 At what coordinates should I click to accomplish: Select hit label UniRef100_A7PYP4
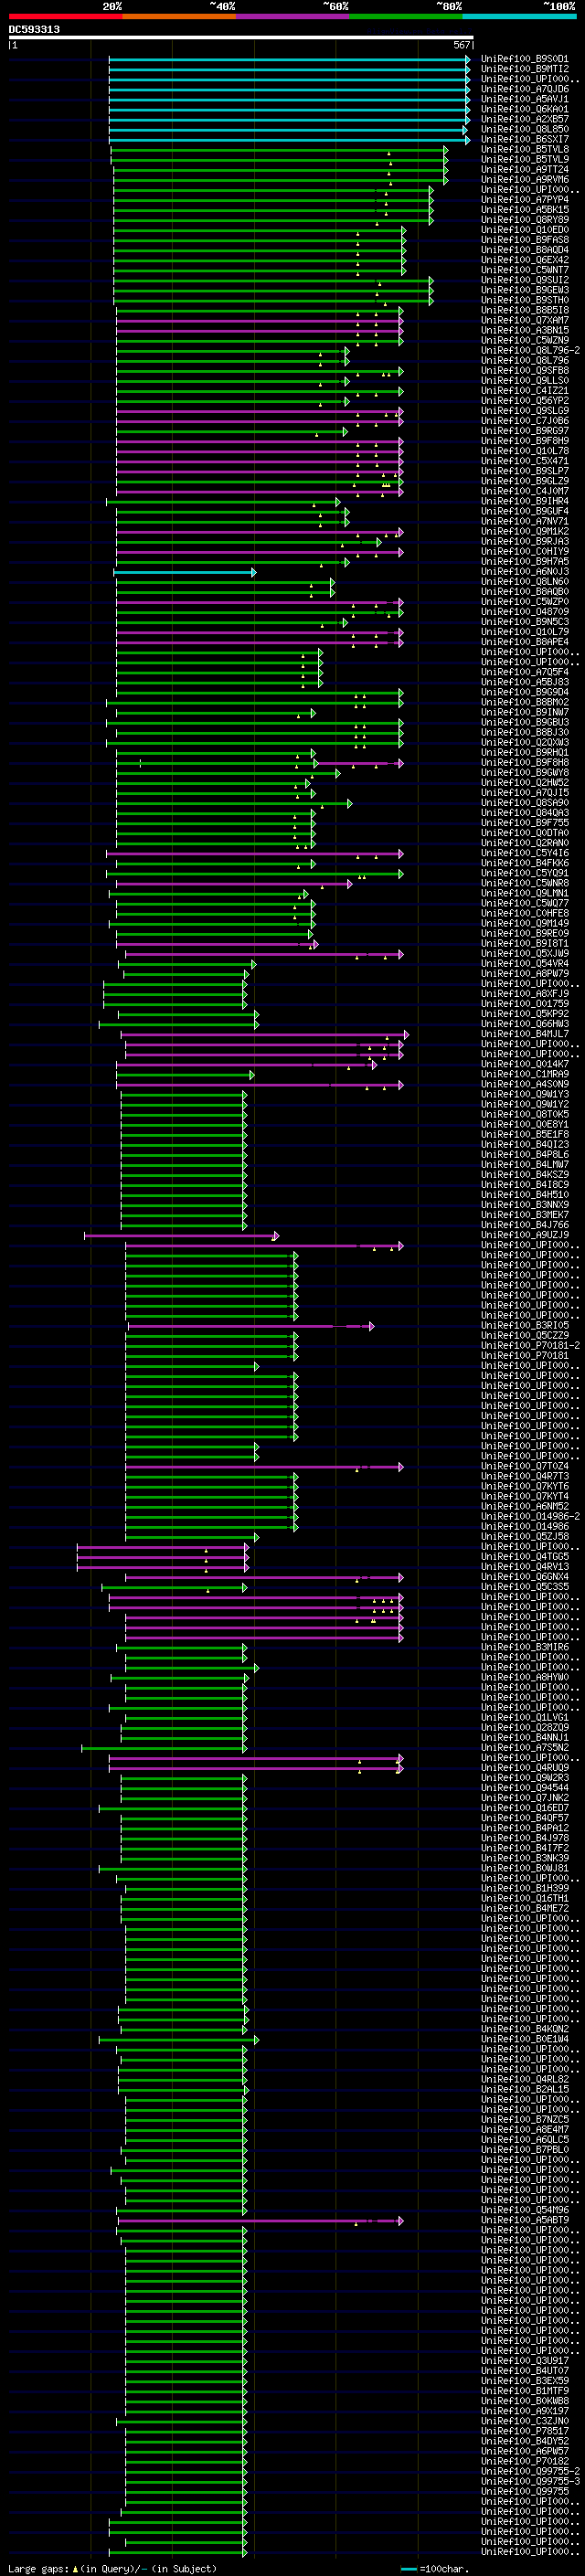(525, 200)
